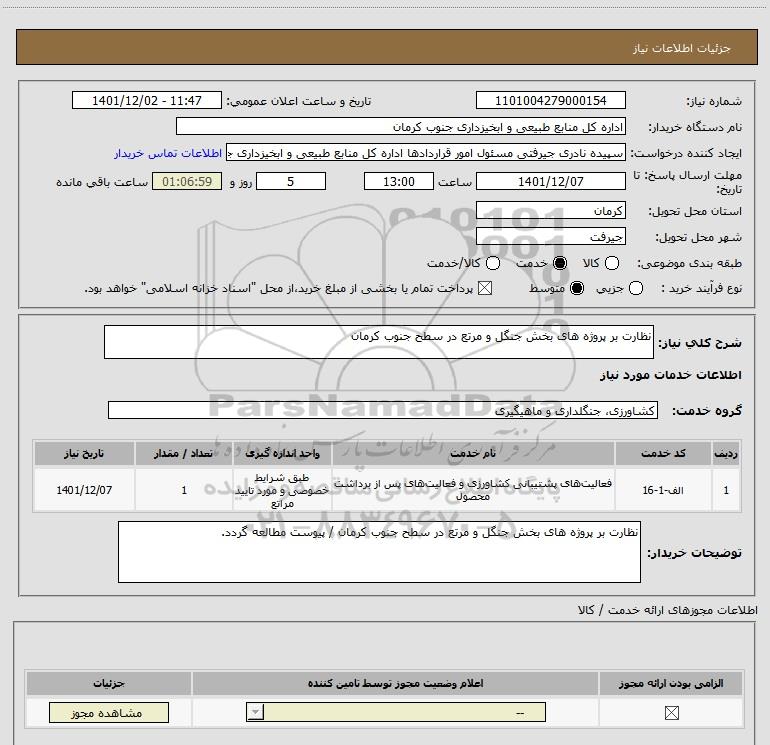Click the نام خدمت column header

473,453
